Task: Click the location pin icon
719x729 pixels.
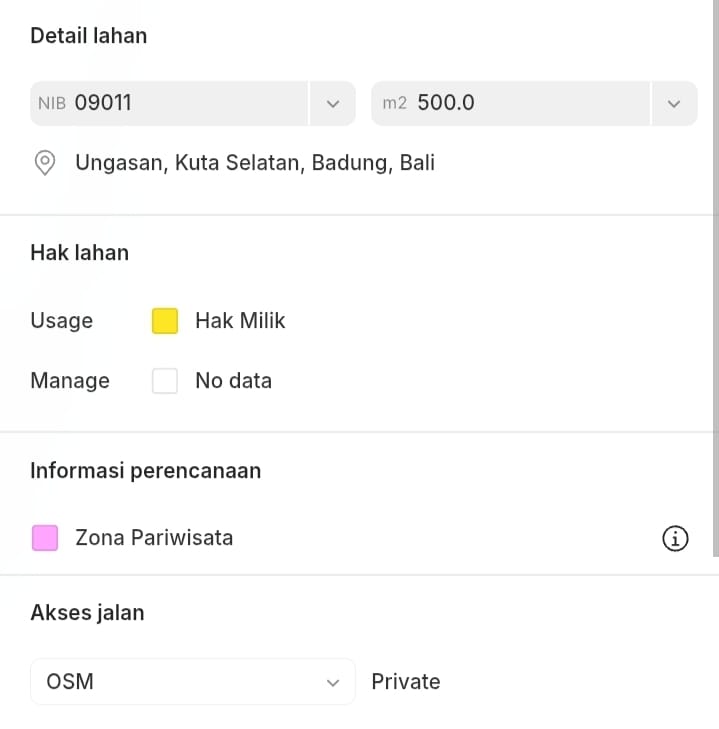Action: point(45,163)
